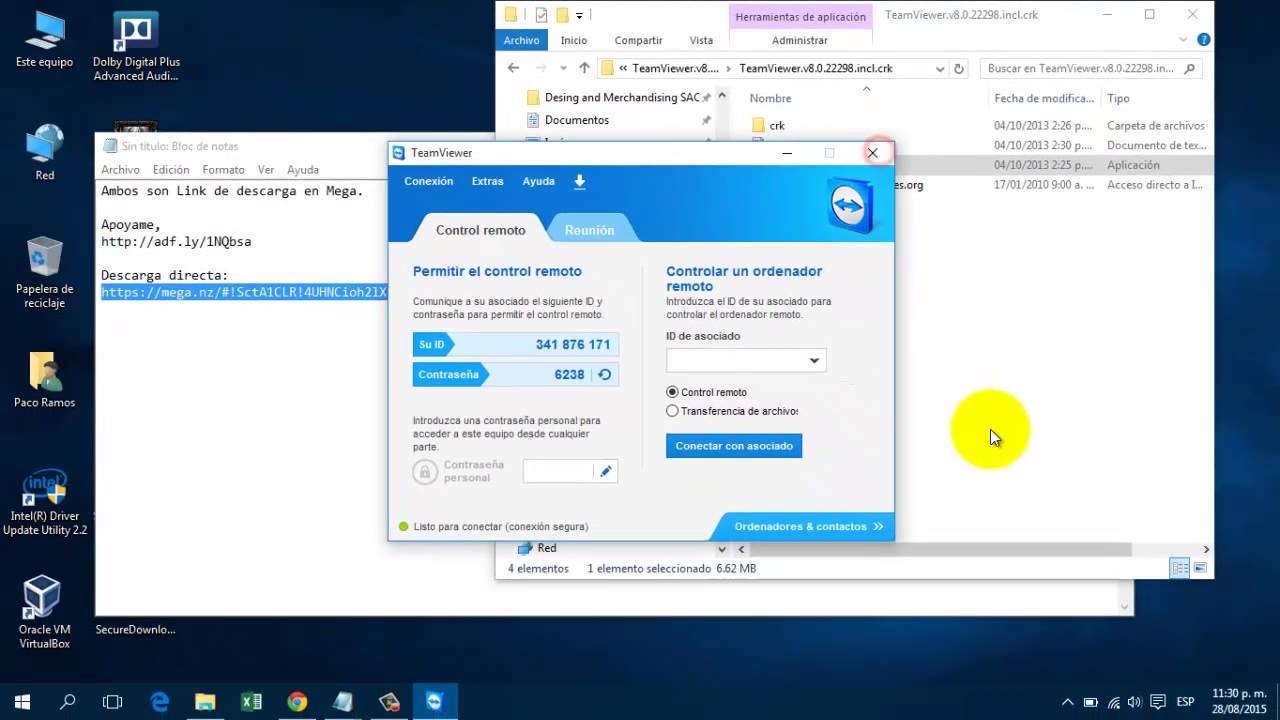Select the Red network desktop icon
The height and width of the screenshot is (720, 1280).
[x=44, y=152]
